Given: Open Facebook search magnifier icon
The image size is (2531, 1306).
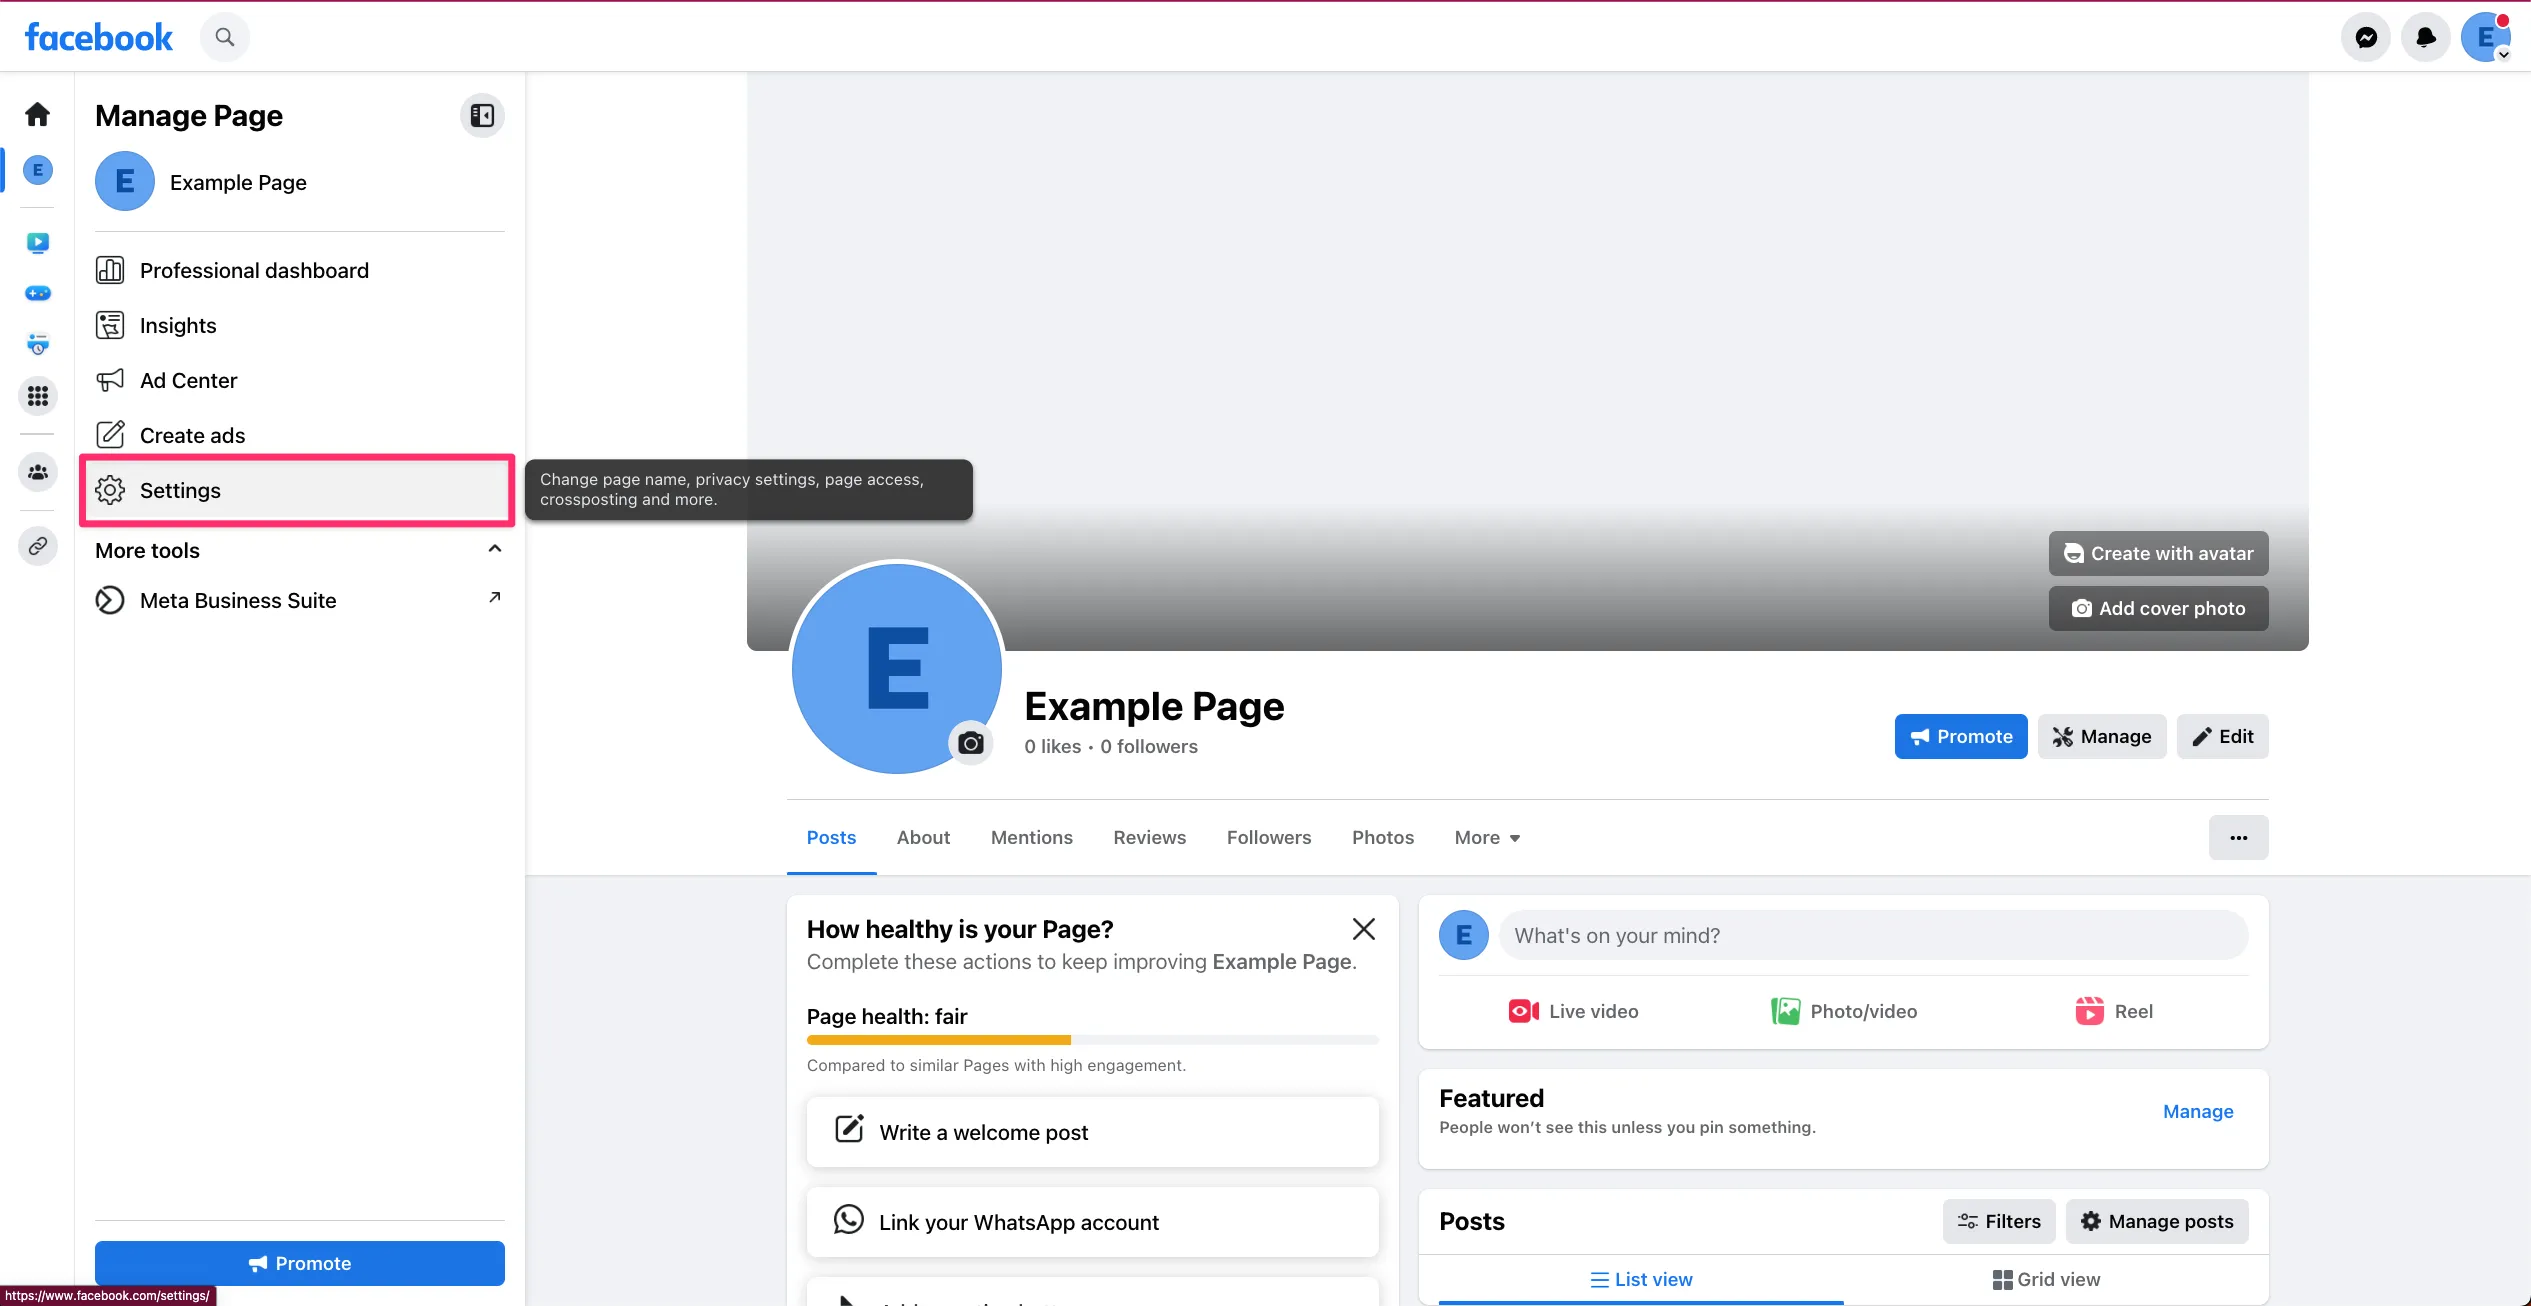Looking at the screenshot, I should click(x=225, y=37).
